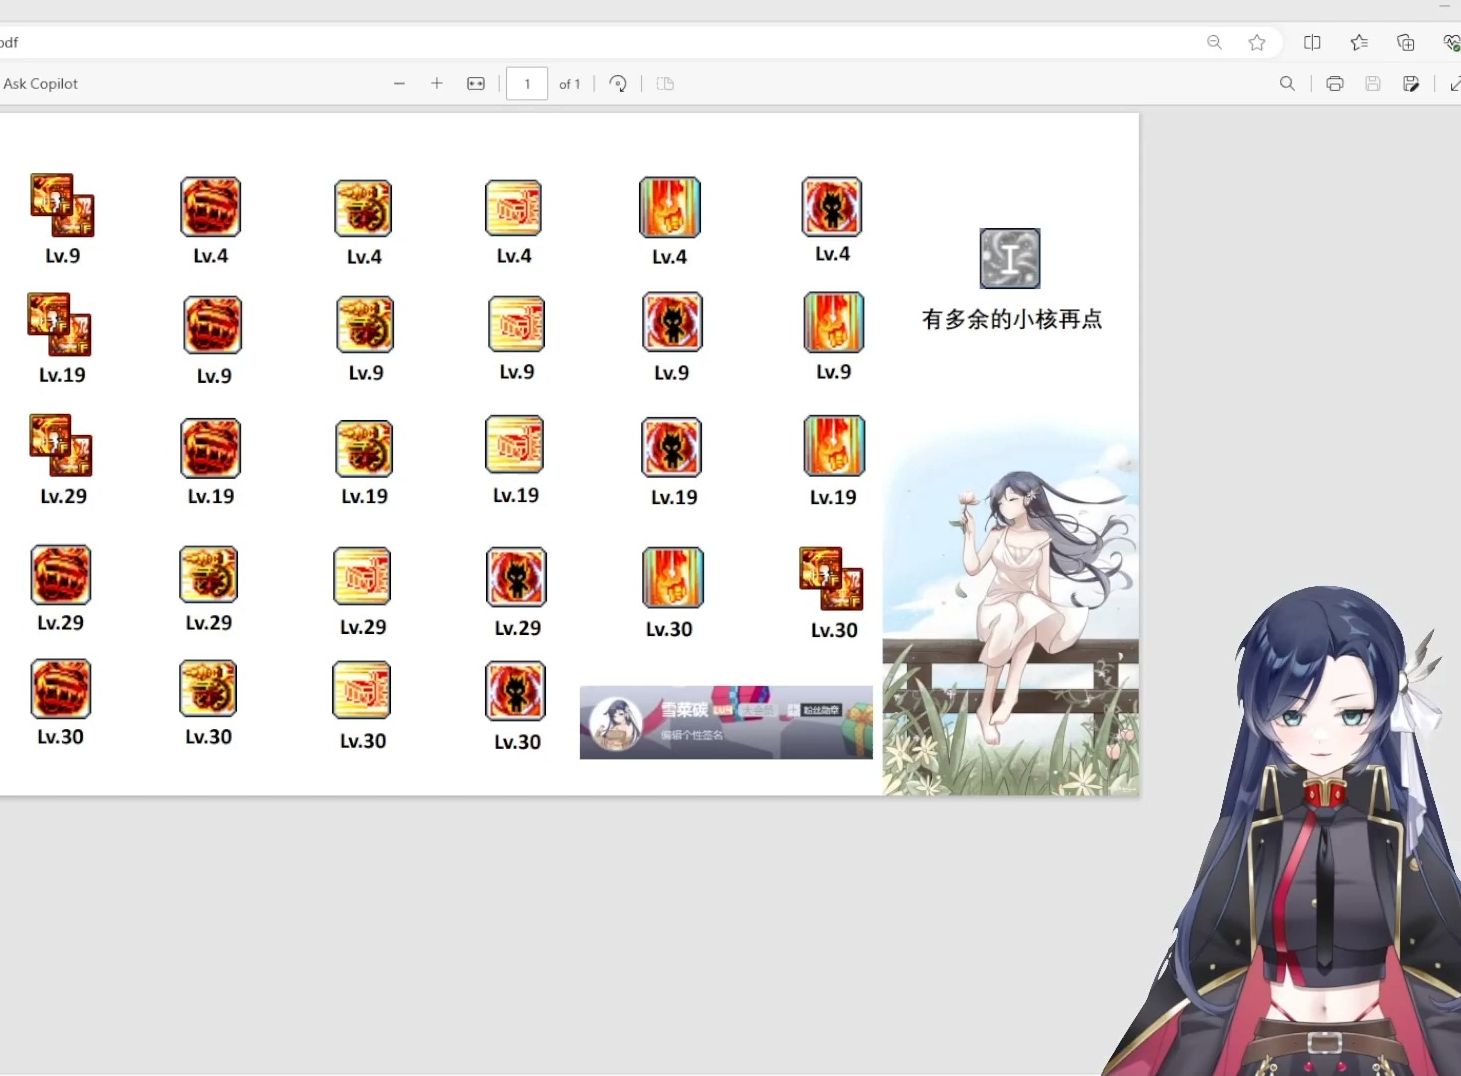Viewport: 1461px width, 1076px height.
Task: Select the golden swirl skill icon above Lv.29
Action: pyautogui.click(x=208, y=574)
